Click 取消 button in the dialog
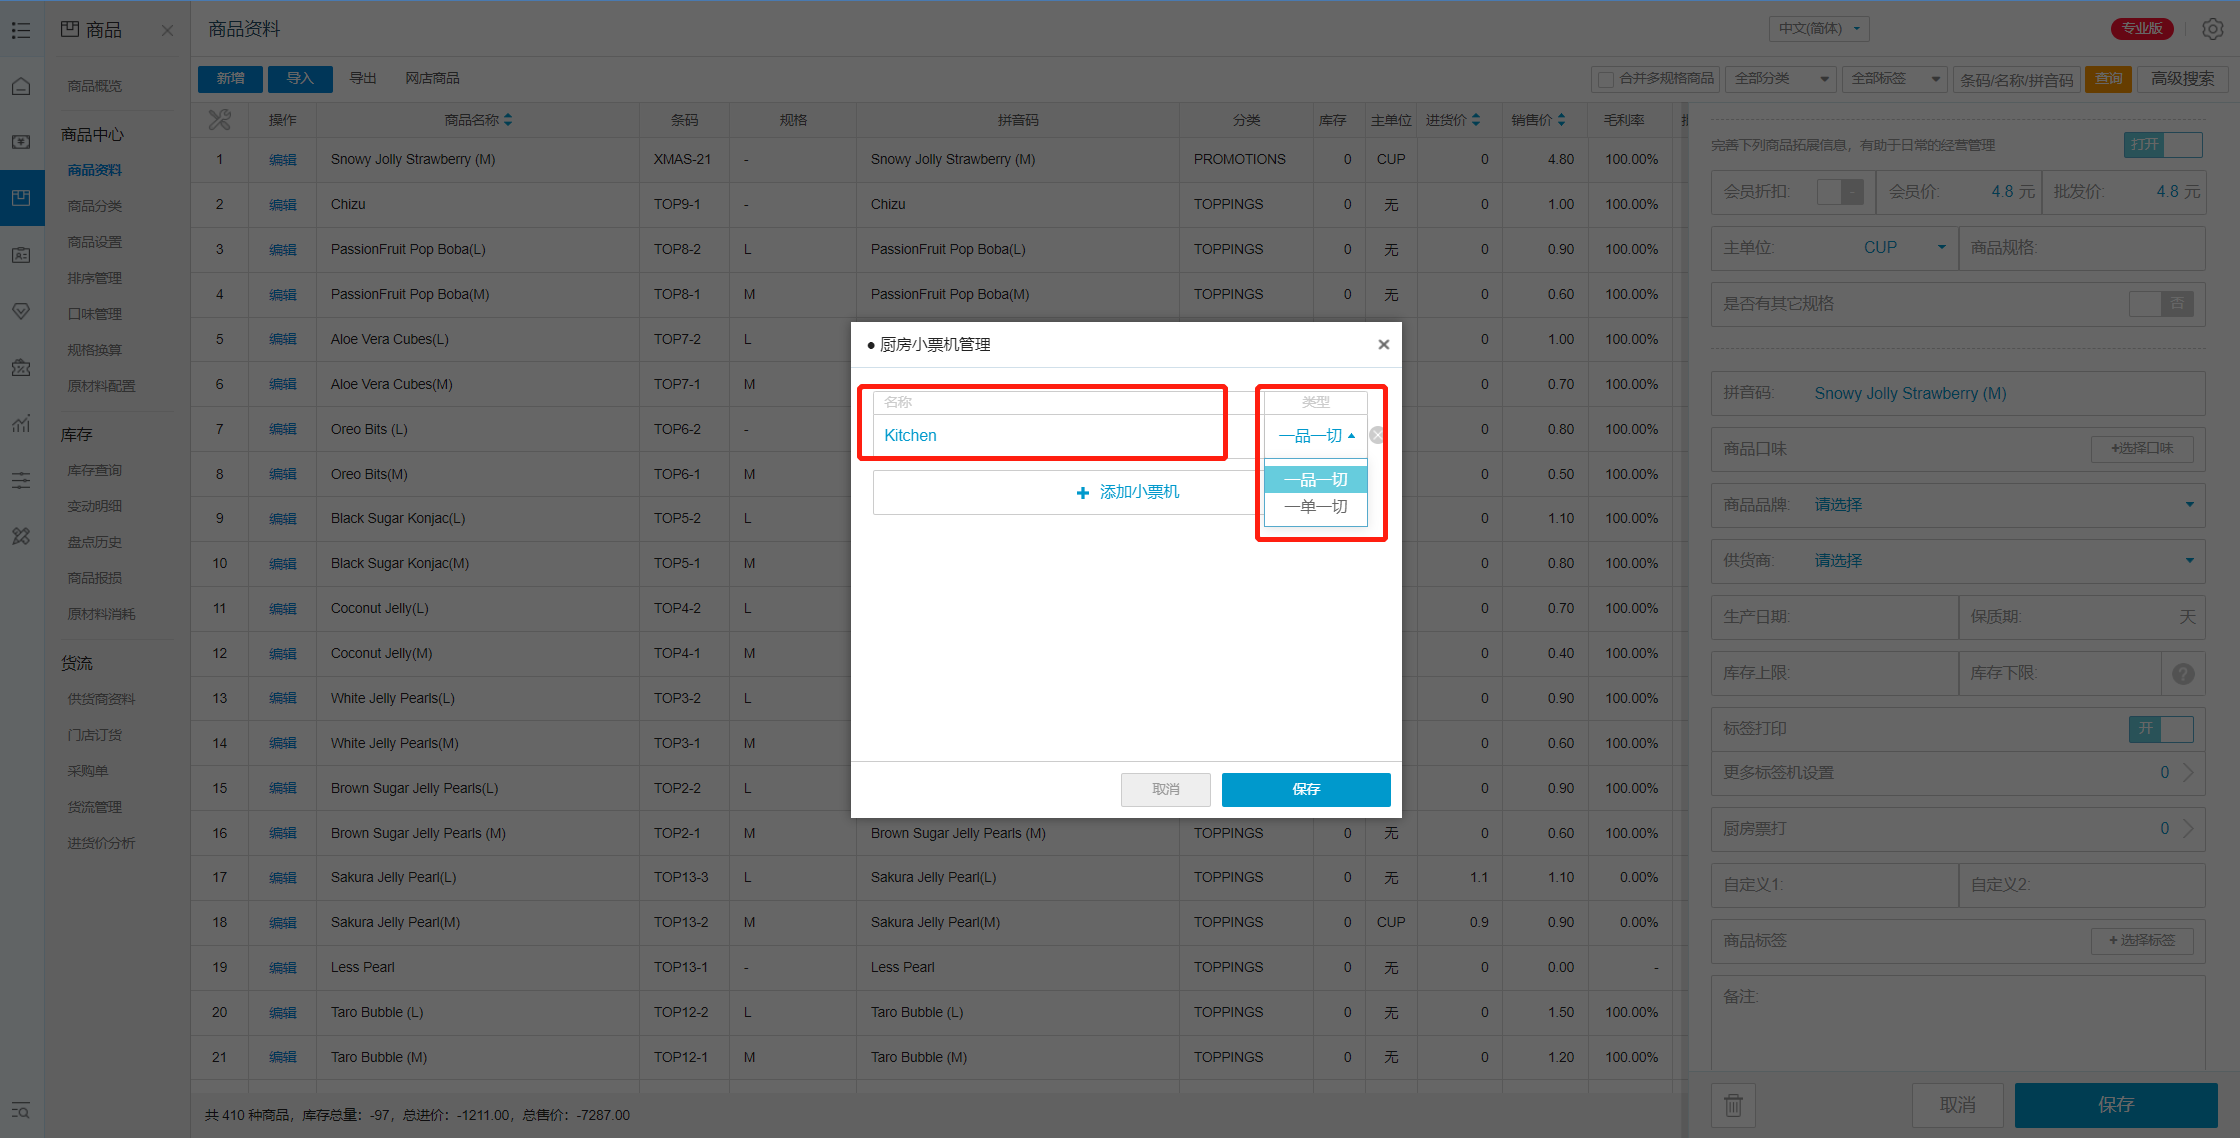 click(1165, 789)
